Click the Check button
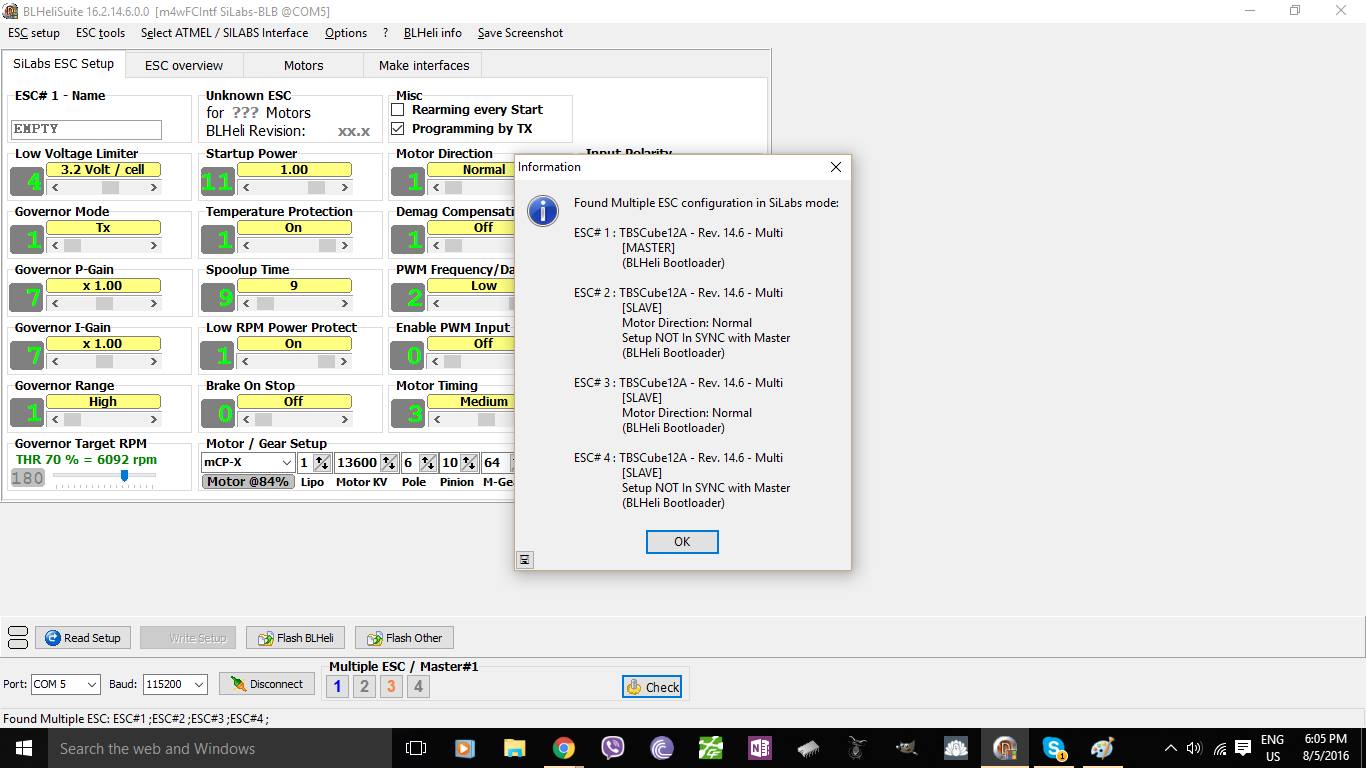Viewport: 1366px width, 768px height. coord(652,687)
